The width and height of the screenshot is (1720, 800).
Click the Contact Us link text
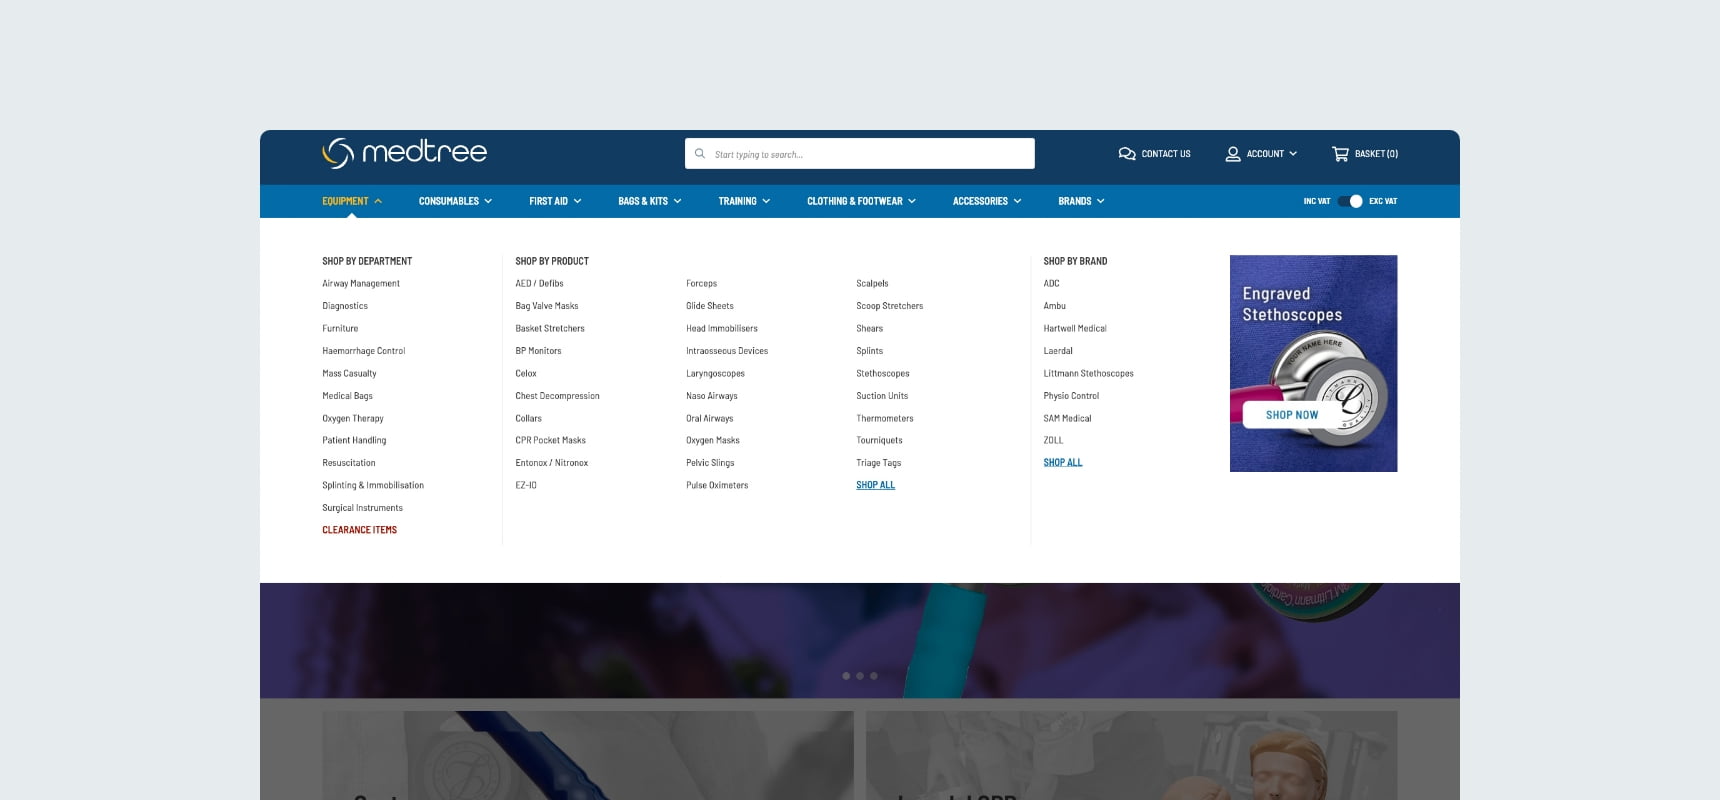pos(1166,154)
